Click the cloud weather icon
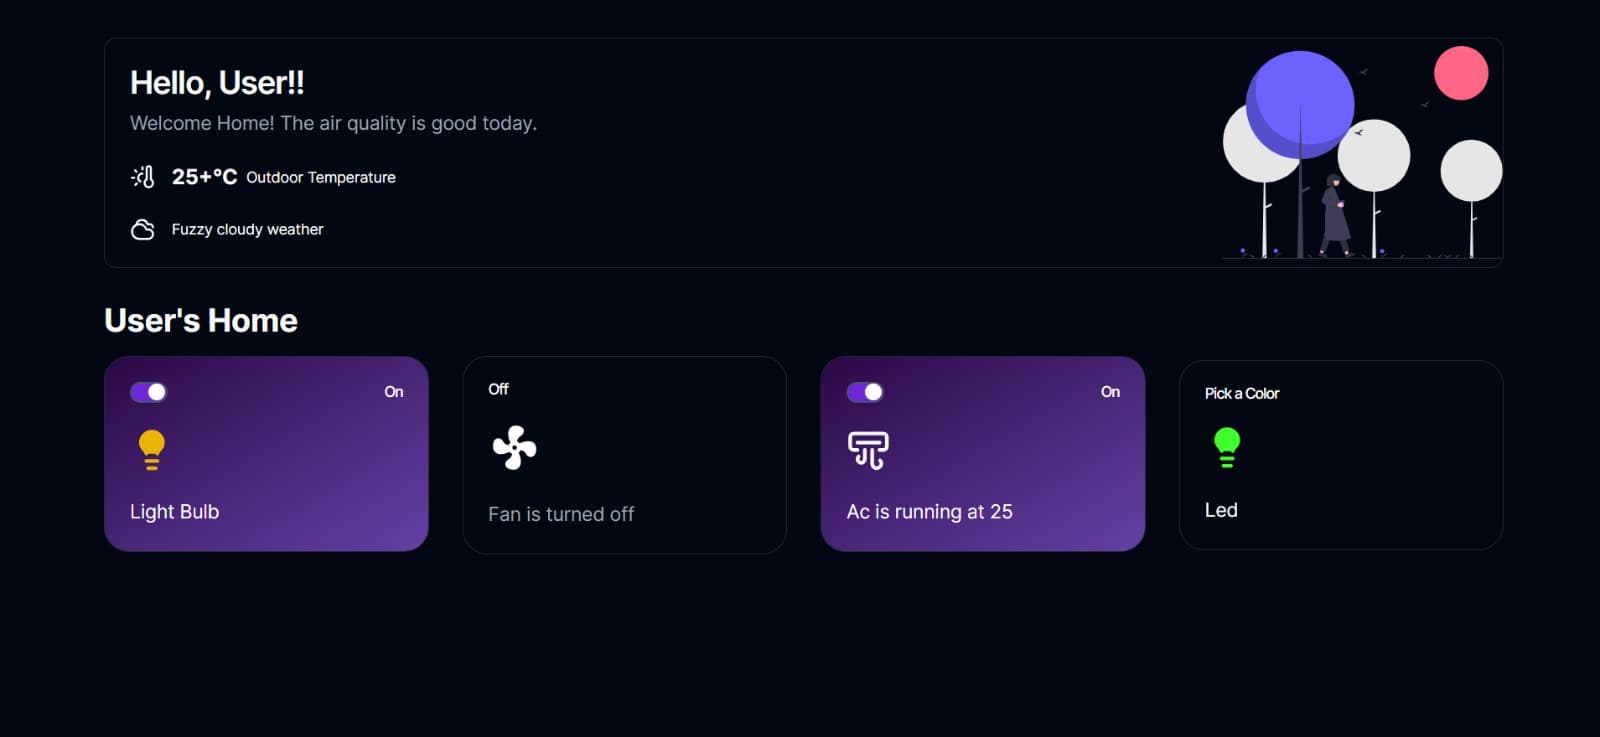 tap(143, 230)
